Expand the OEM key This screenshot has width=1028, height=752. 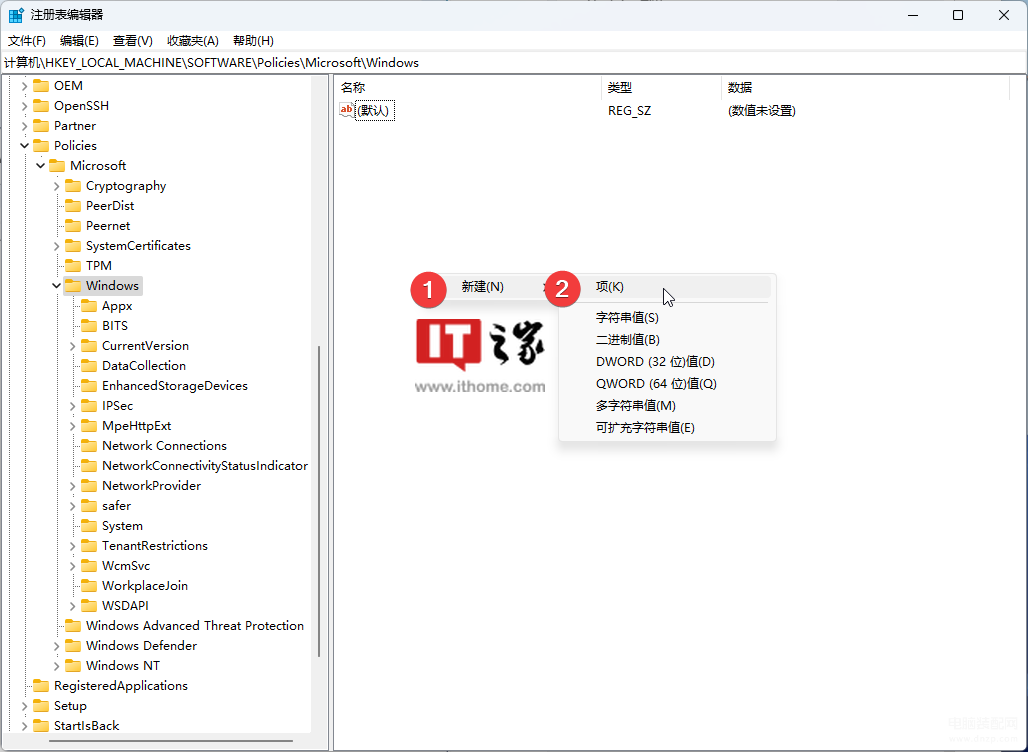coord(25,86)
